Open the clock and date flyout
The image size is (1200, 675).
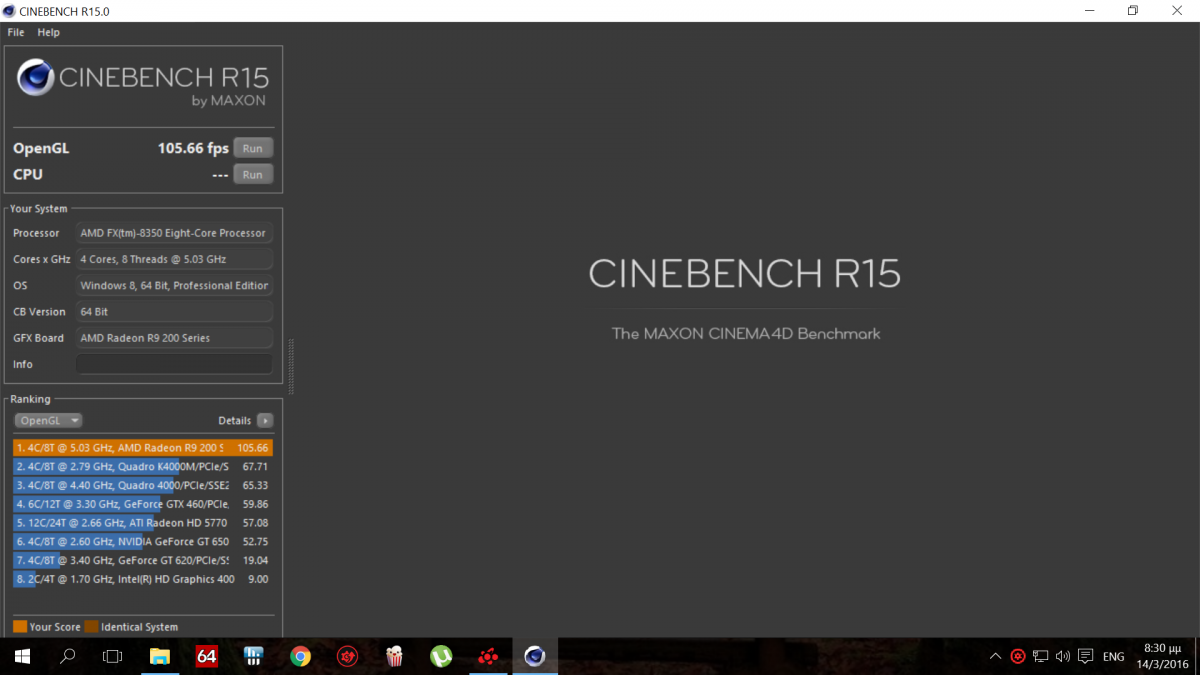[1162, 656]
